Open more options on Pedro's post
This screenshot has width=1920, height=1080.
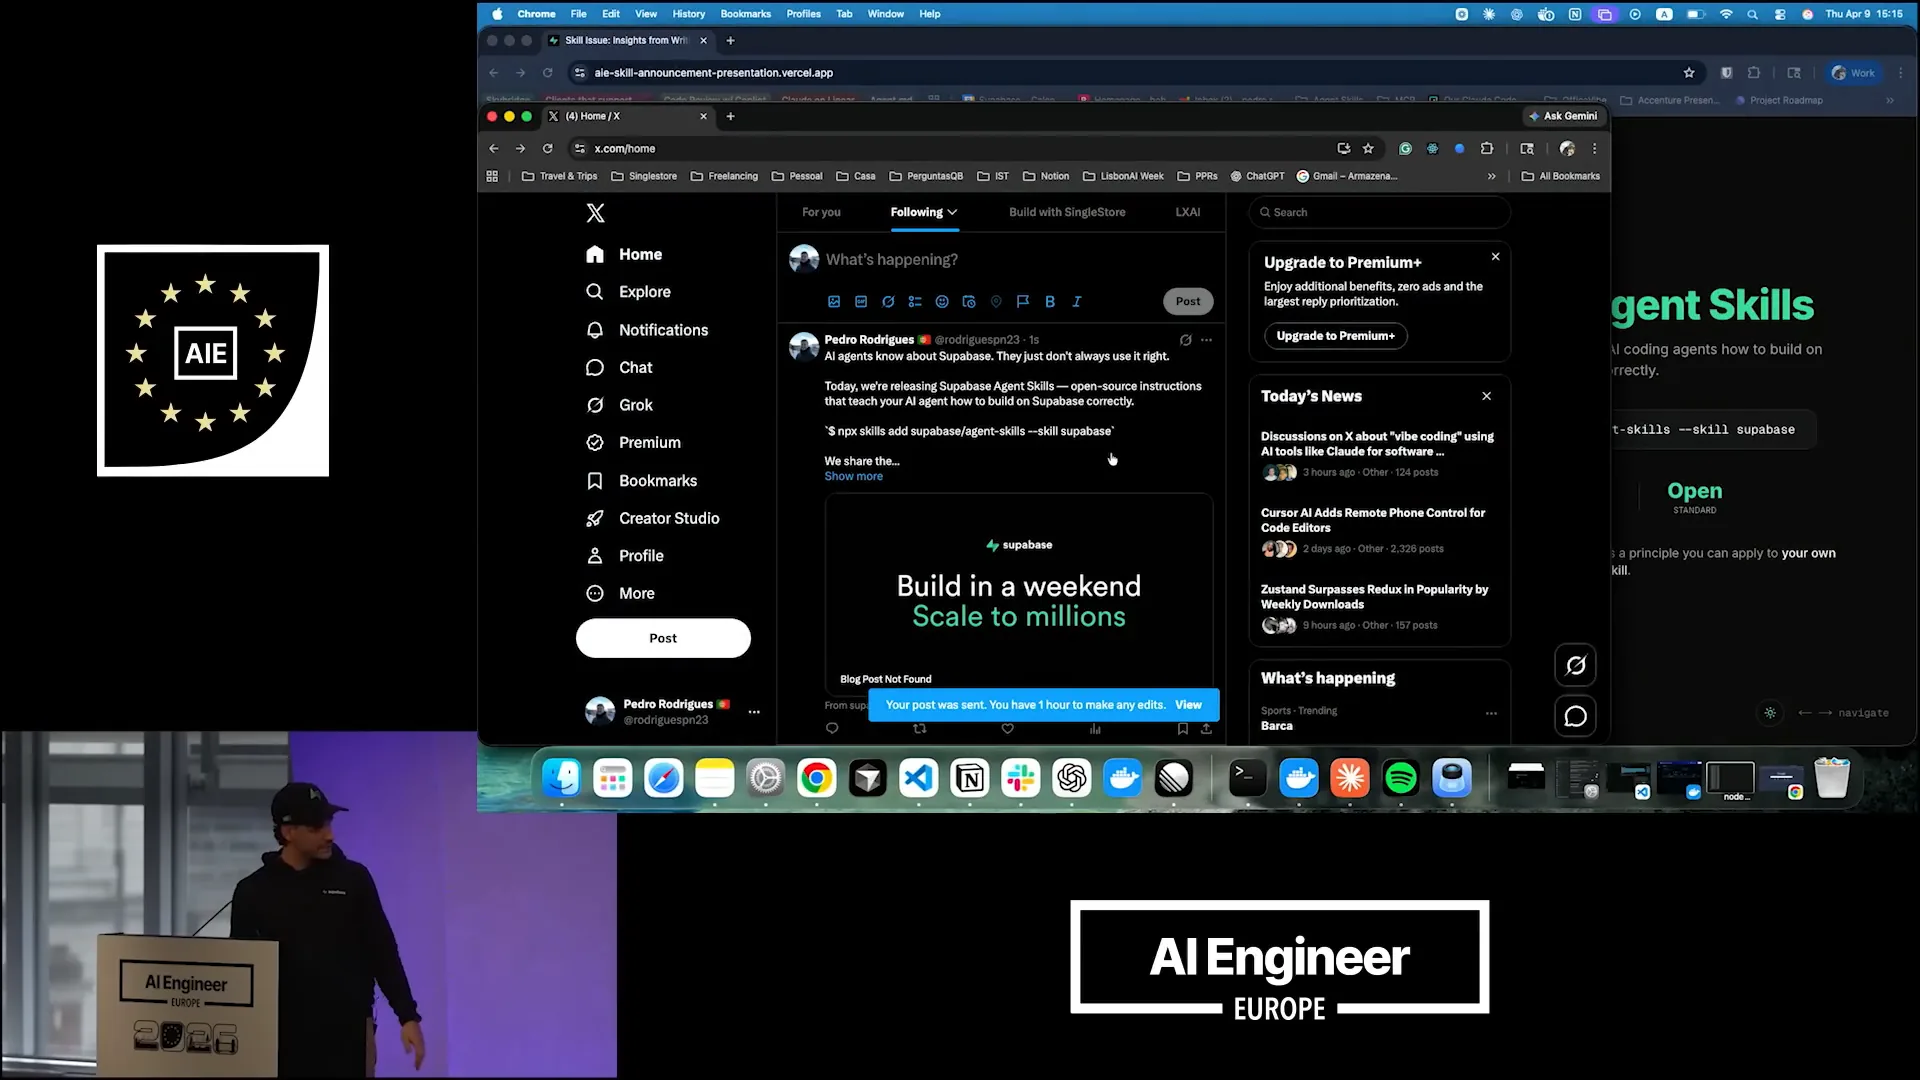coord(1207,340)
